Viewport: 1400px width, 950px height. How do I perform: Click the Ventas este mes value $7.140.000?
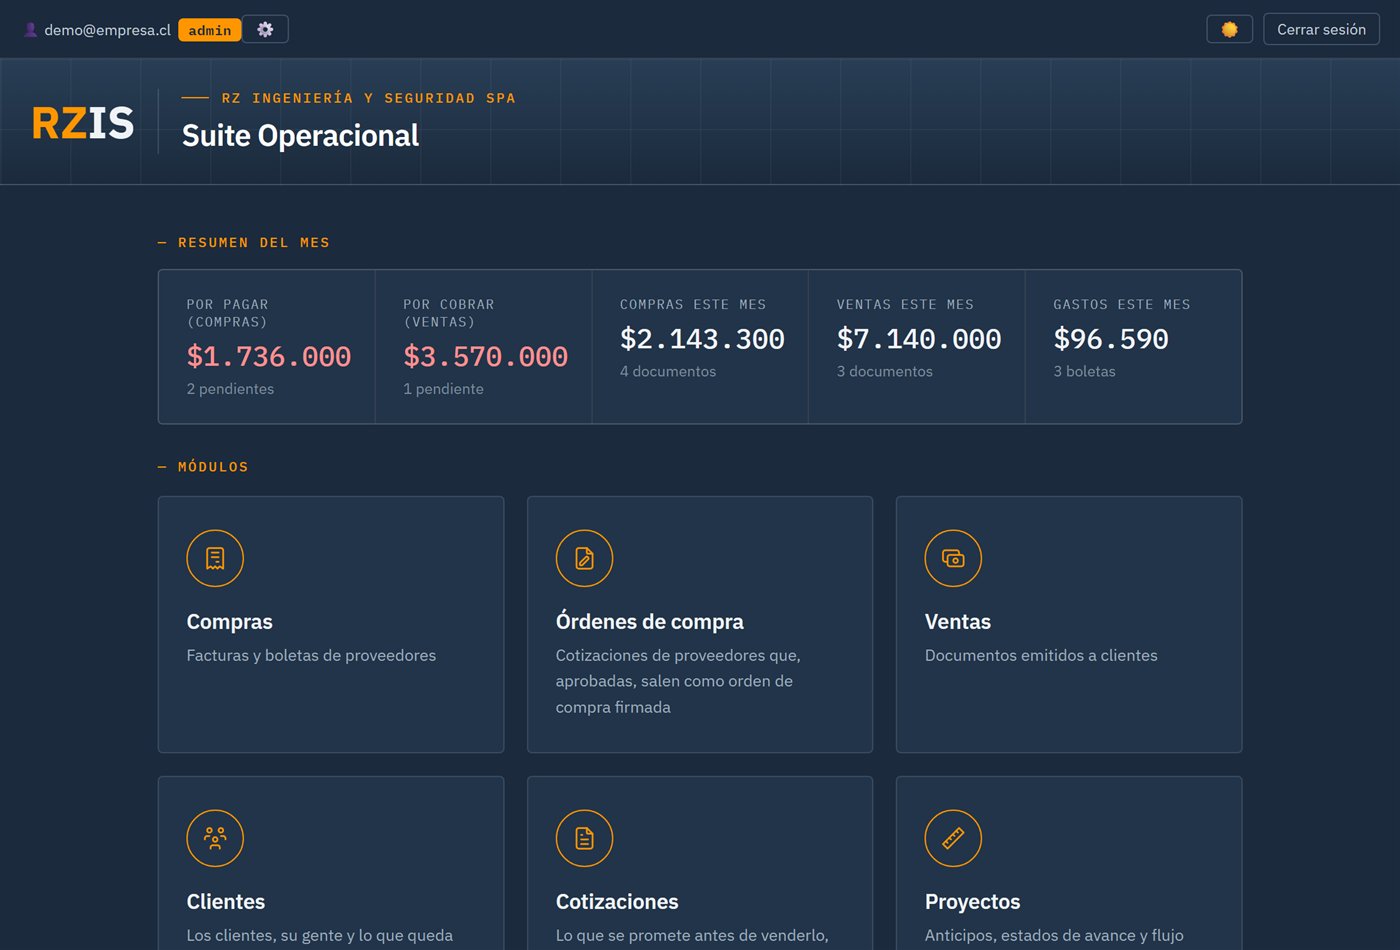(919, 339)
